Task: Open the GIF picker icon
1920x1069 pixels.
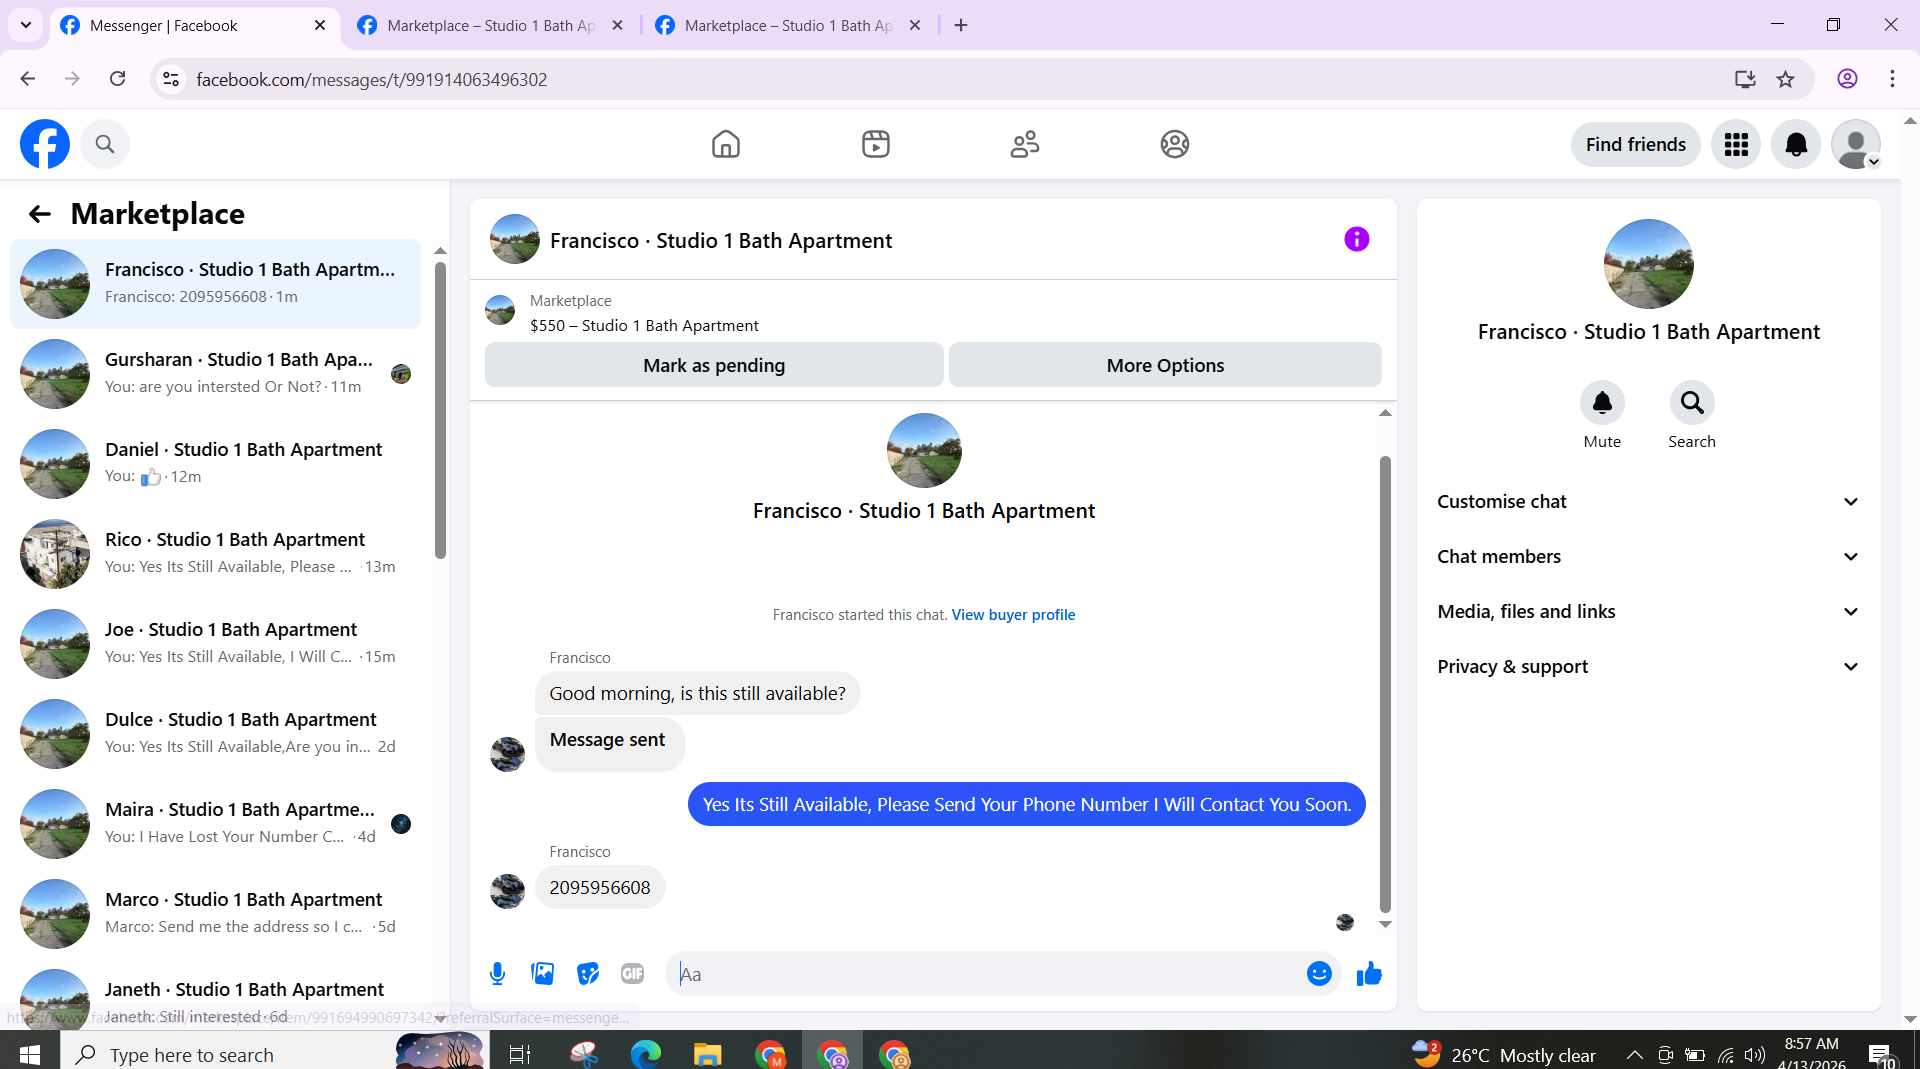Action: coord(633,974)
